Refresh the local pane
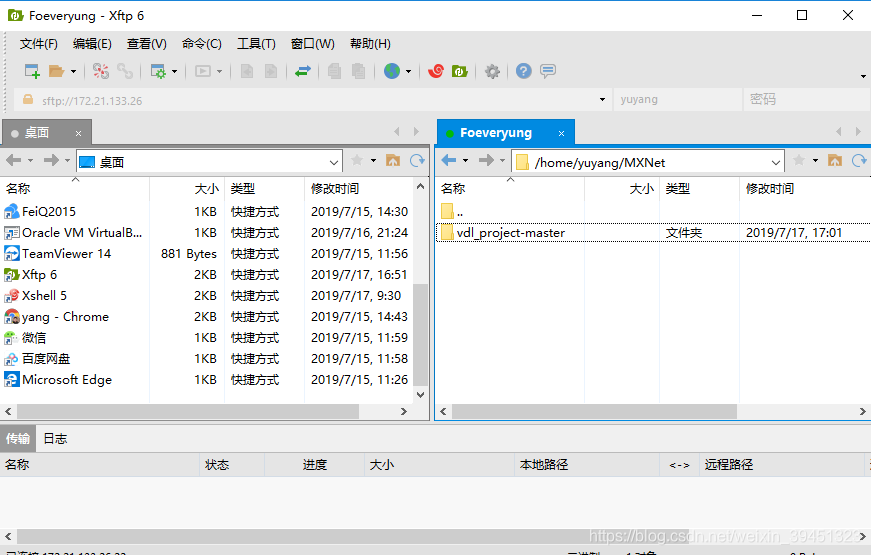Viewport: 871px width, 555px height. pyautogui.click(x=417, y=161)
